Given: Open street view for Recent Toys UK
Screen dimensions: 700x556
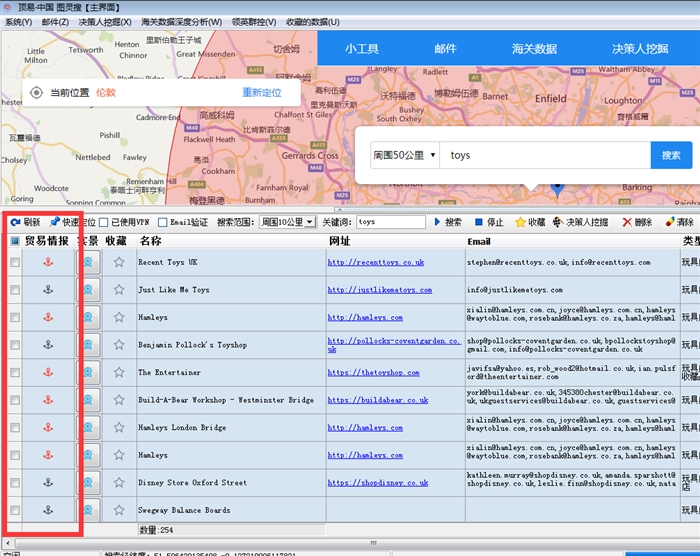Looking at the screenshot, I should 88,262.
